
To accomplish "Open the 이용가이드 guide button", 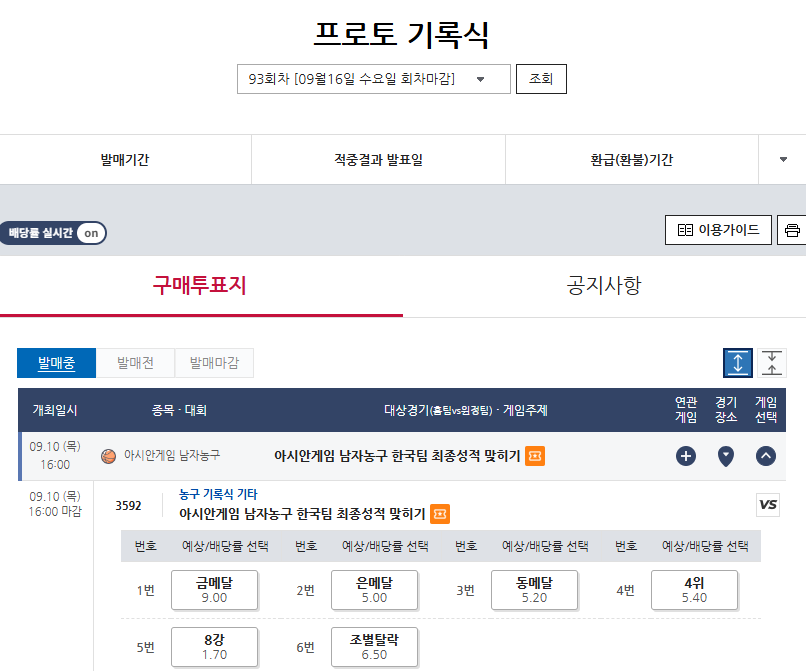I will click(x=718, y=230).
